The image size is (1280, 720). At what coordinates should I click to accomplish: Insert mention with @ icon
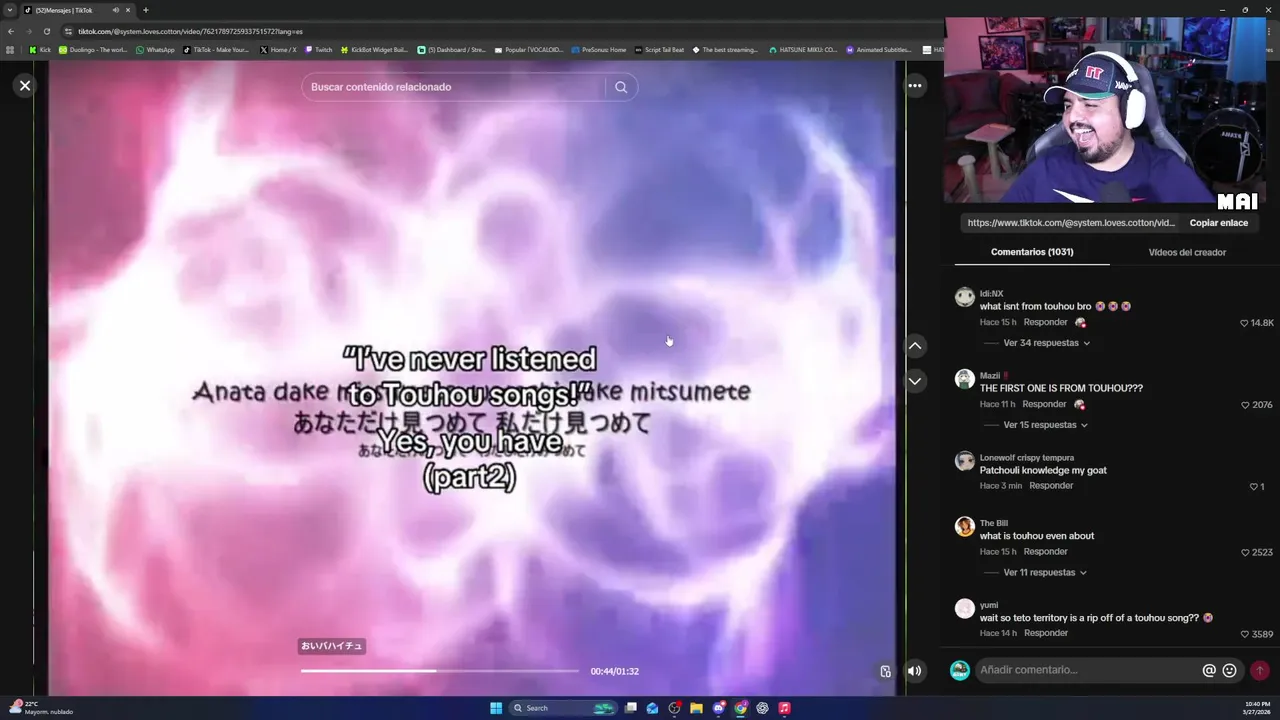(x=1209, y=671)
